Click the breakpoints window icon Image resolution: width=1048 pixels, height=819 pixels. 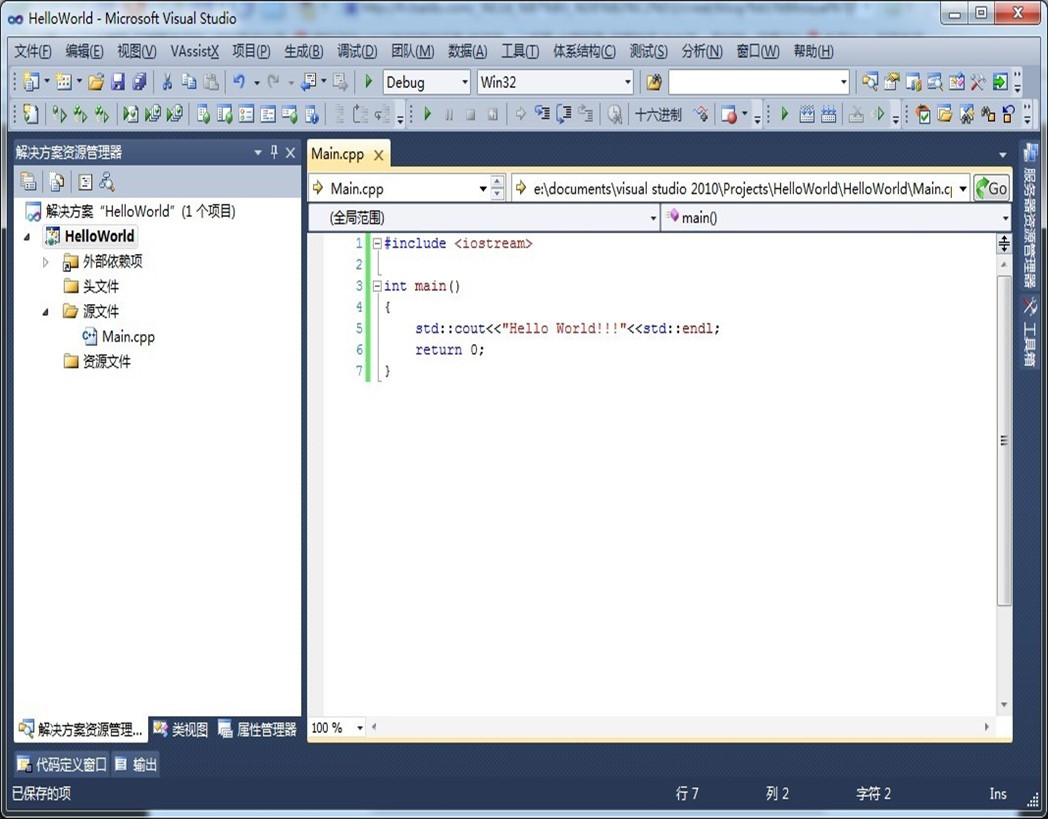click(x=729, y=114)
